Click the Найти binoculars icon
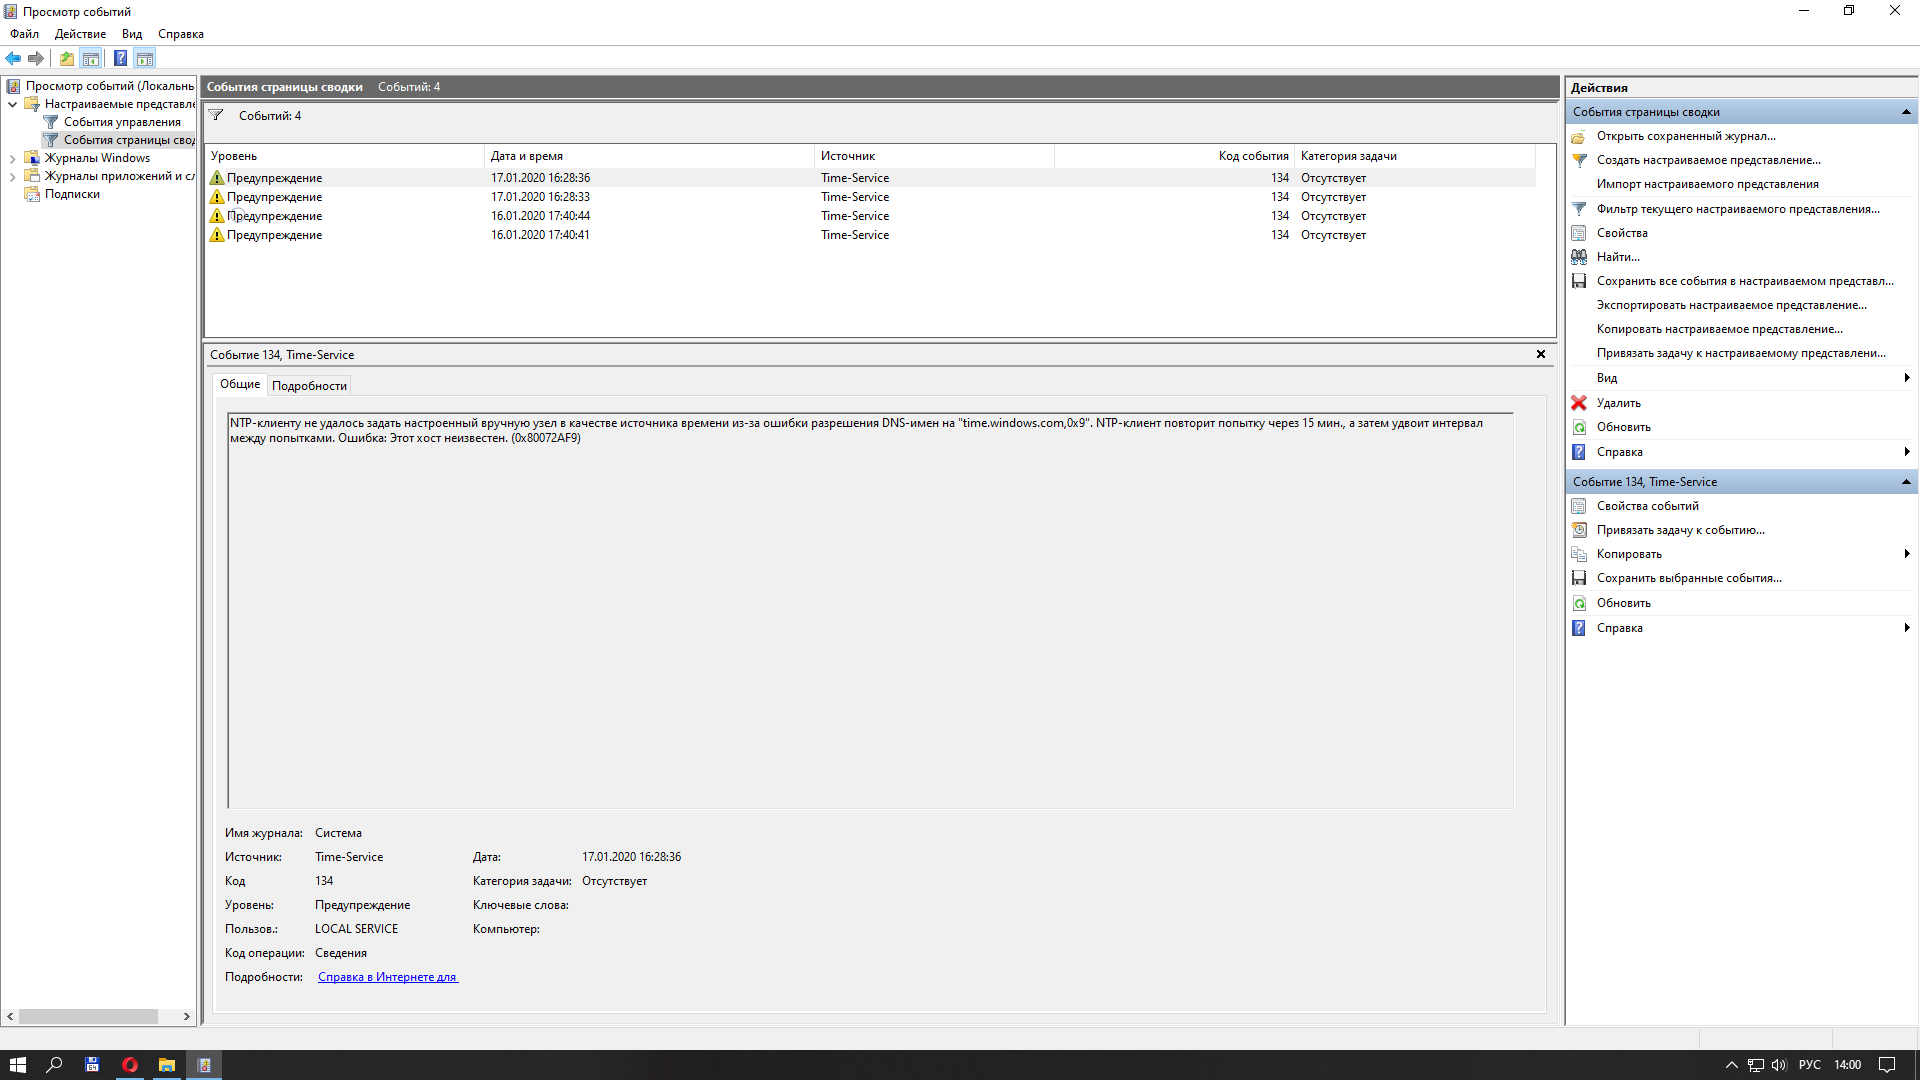This screenshot has width=1920, height=1080. click(1579, 257)
